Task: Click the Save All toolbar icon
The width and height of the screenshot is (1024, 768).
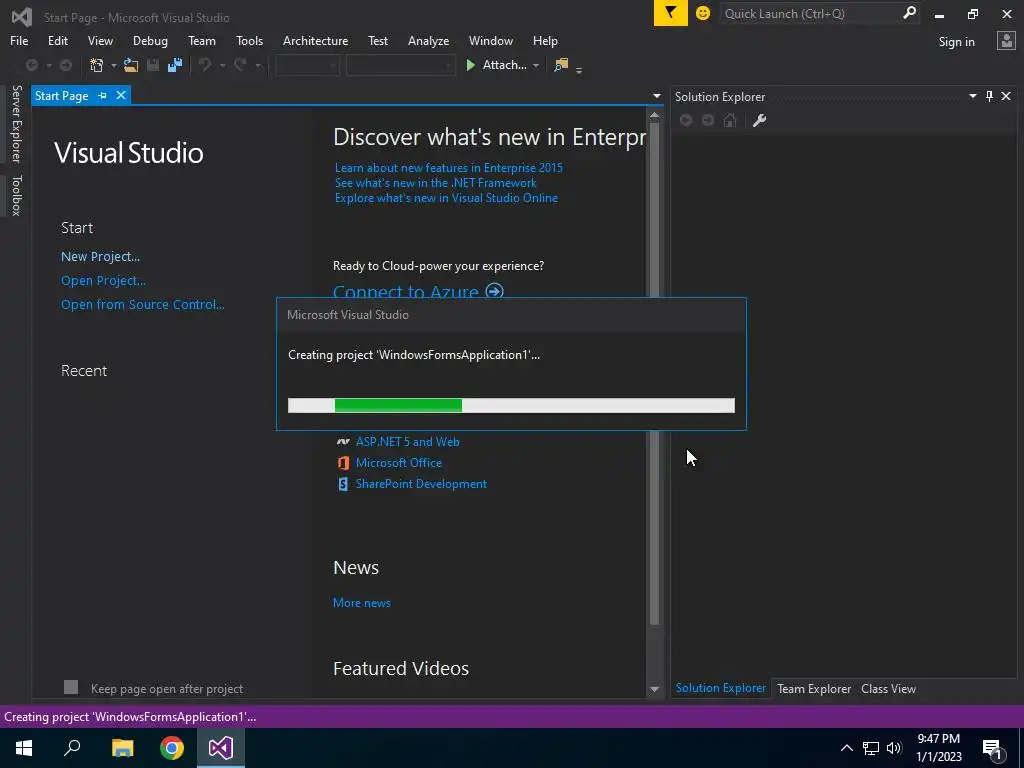Action: (x=174, y=65)
